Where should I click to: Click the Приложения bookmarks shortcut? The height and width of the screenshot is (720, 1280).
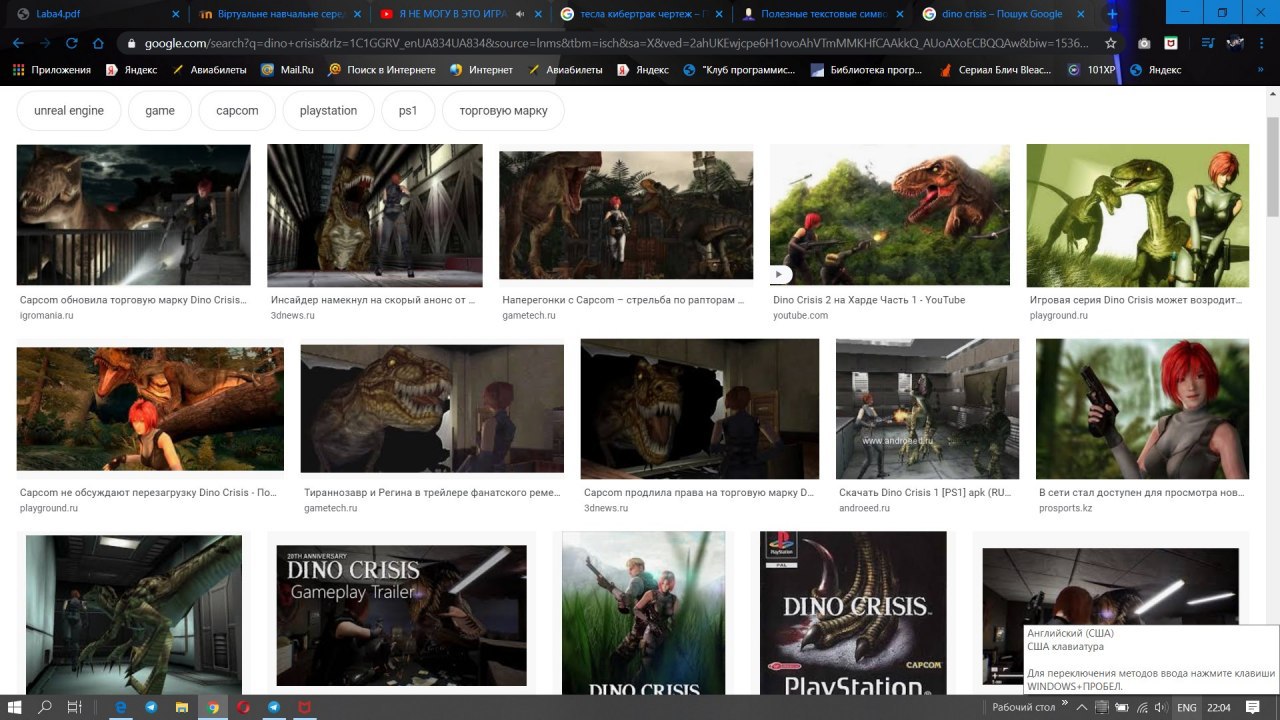(51, 70)
